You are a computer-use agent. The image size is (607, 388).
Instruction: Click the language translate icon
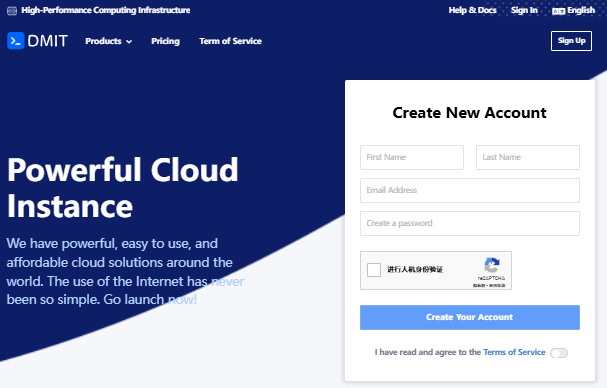tap(558, 11)
